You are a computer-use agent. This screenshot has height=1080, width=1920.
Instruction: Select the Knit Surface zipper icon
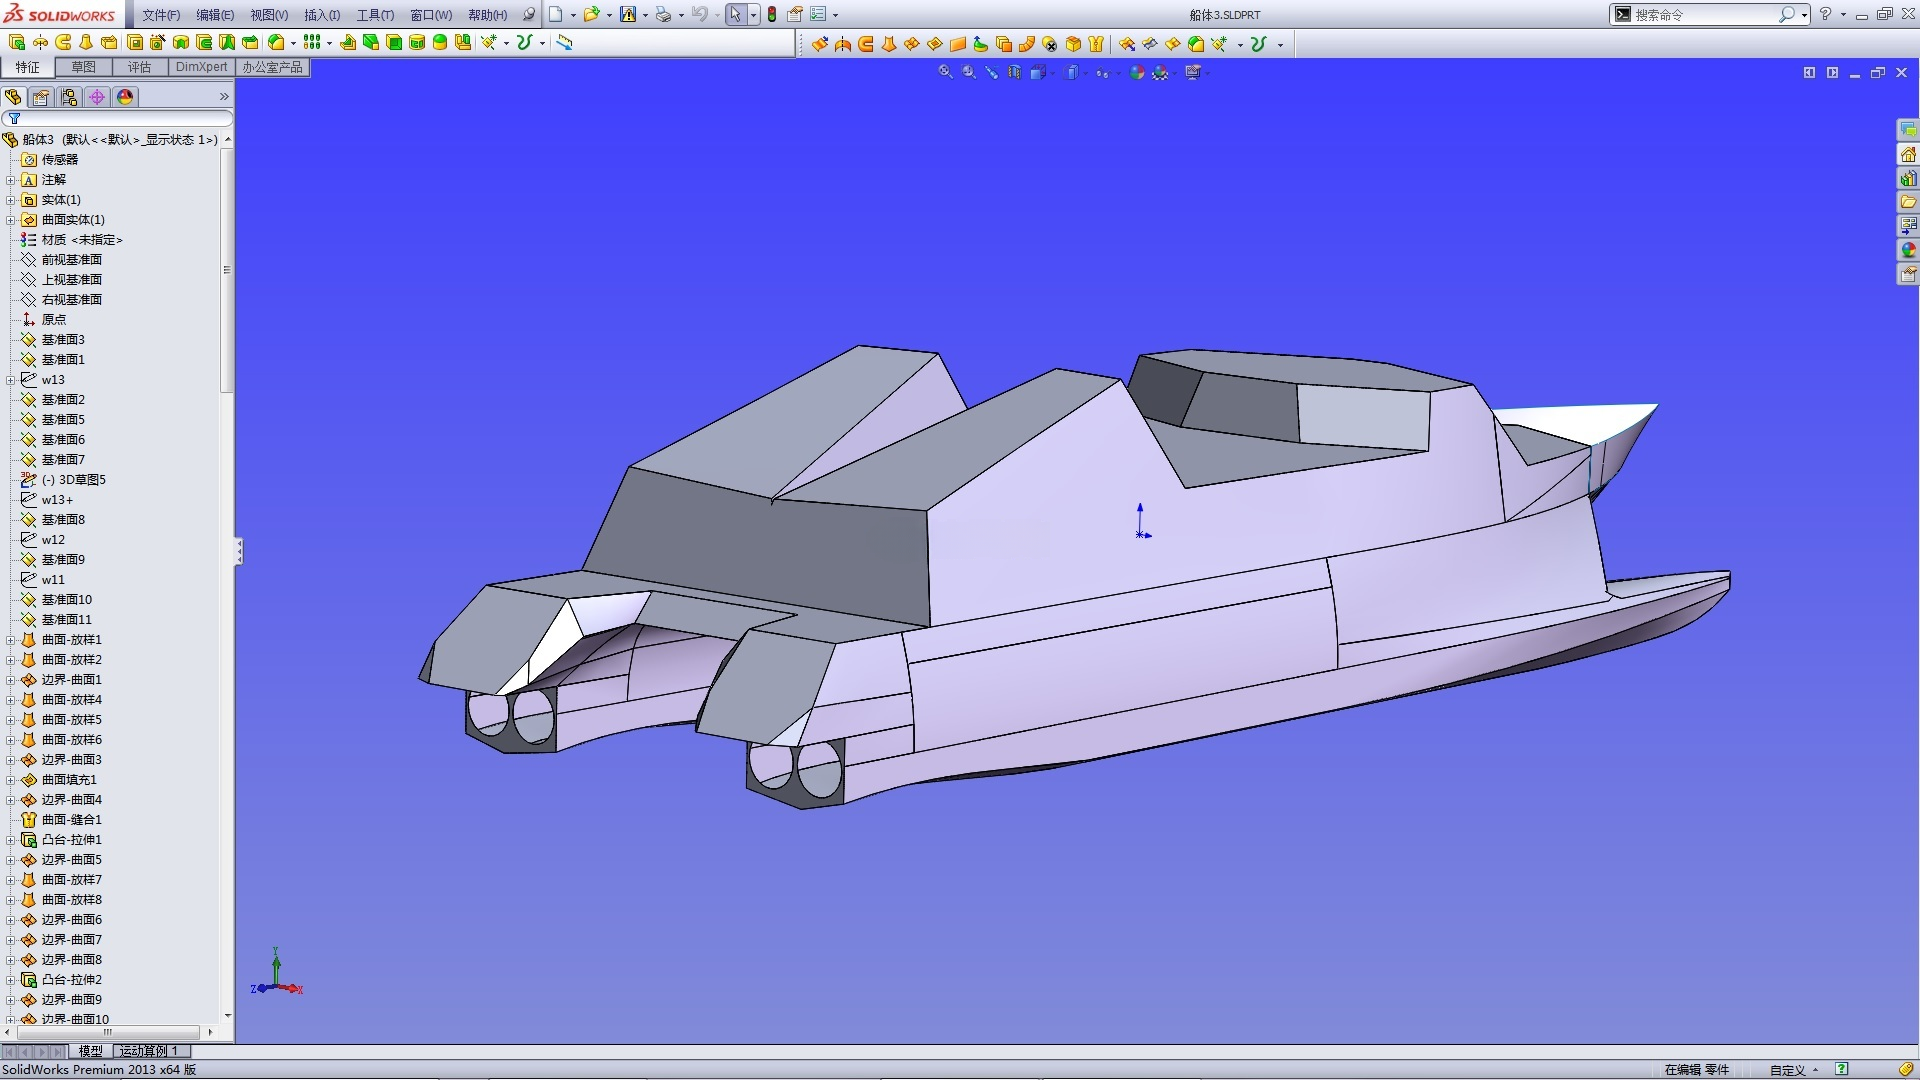coord(1096,43)
